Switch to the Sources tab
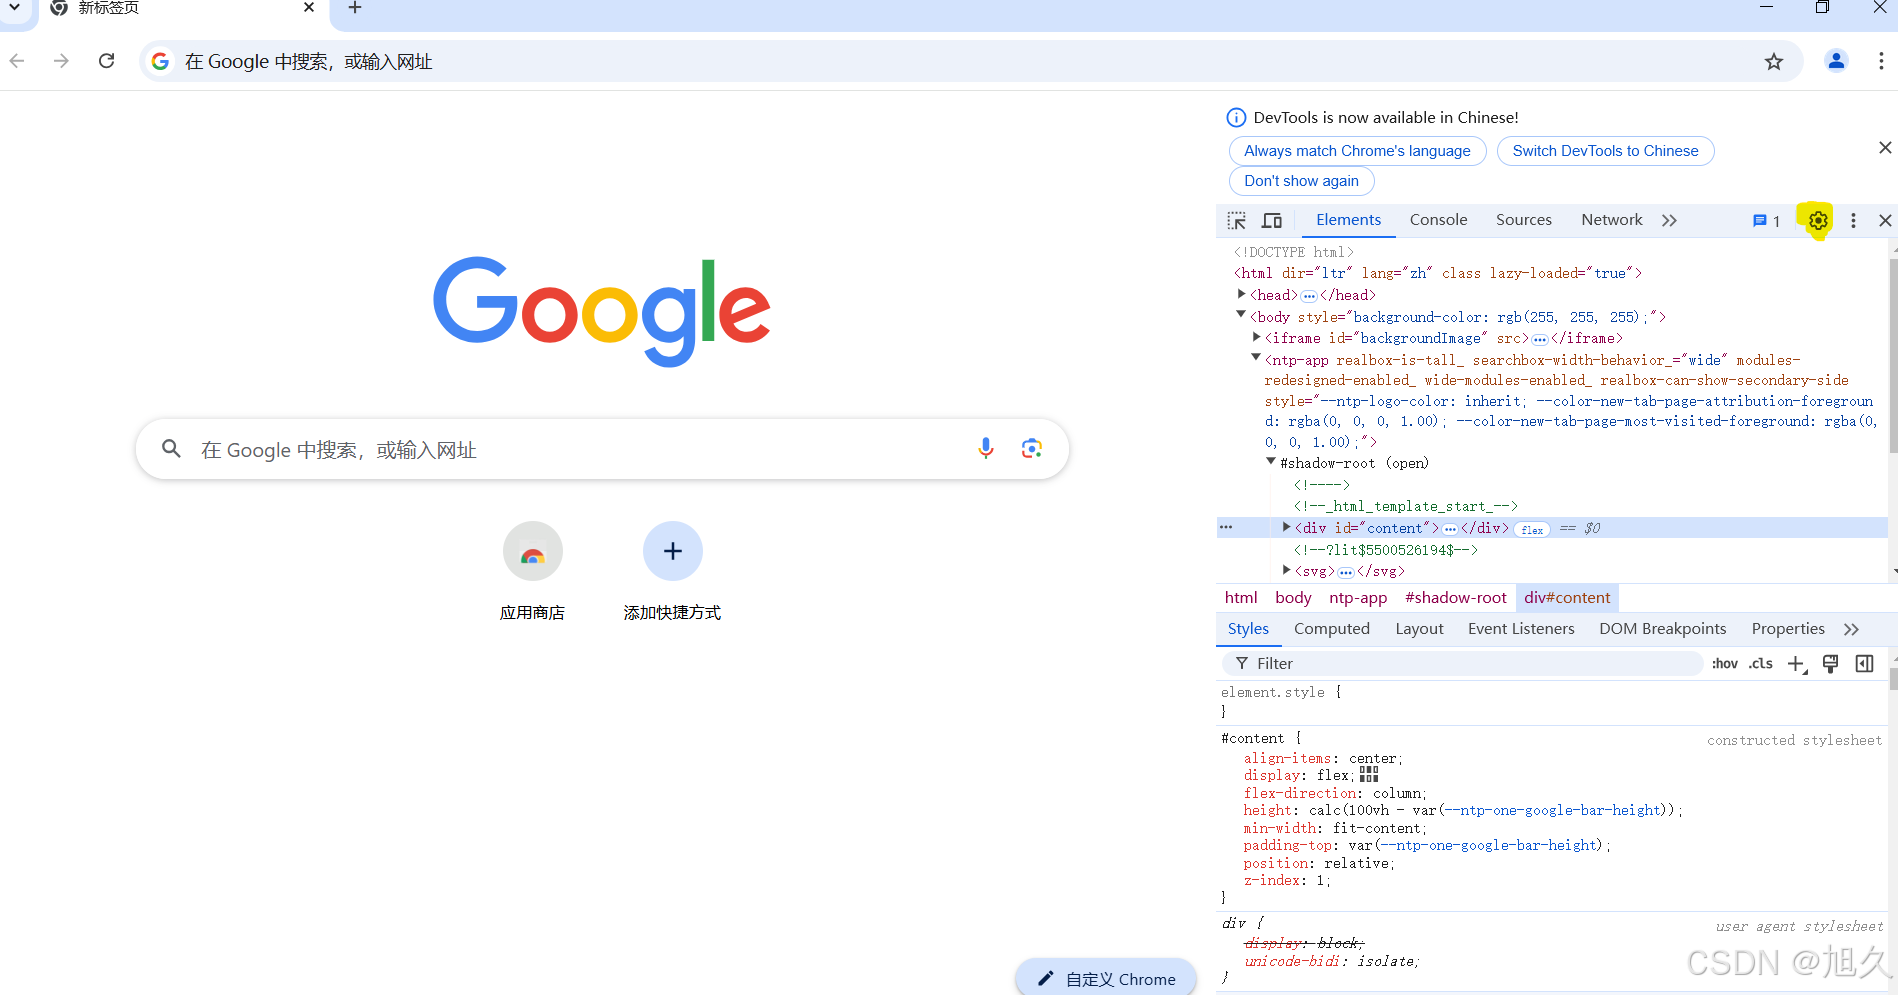 [x=1523, y=220]
